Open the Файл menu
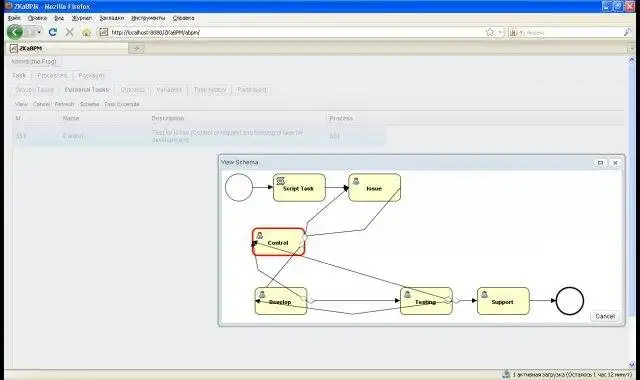Image resolution: width=640 pixels, height=380 pixels. 14,18
